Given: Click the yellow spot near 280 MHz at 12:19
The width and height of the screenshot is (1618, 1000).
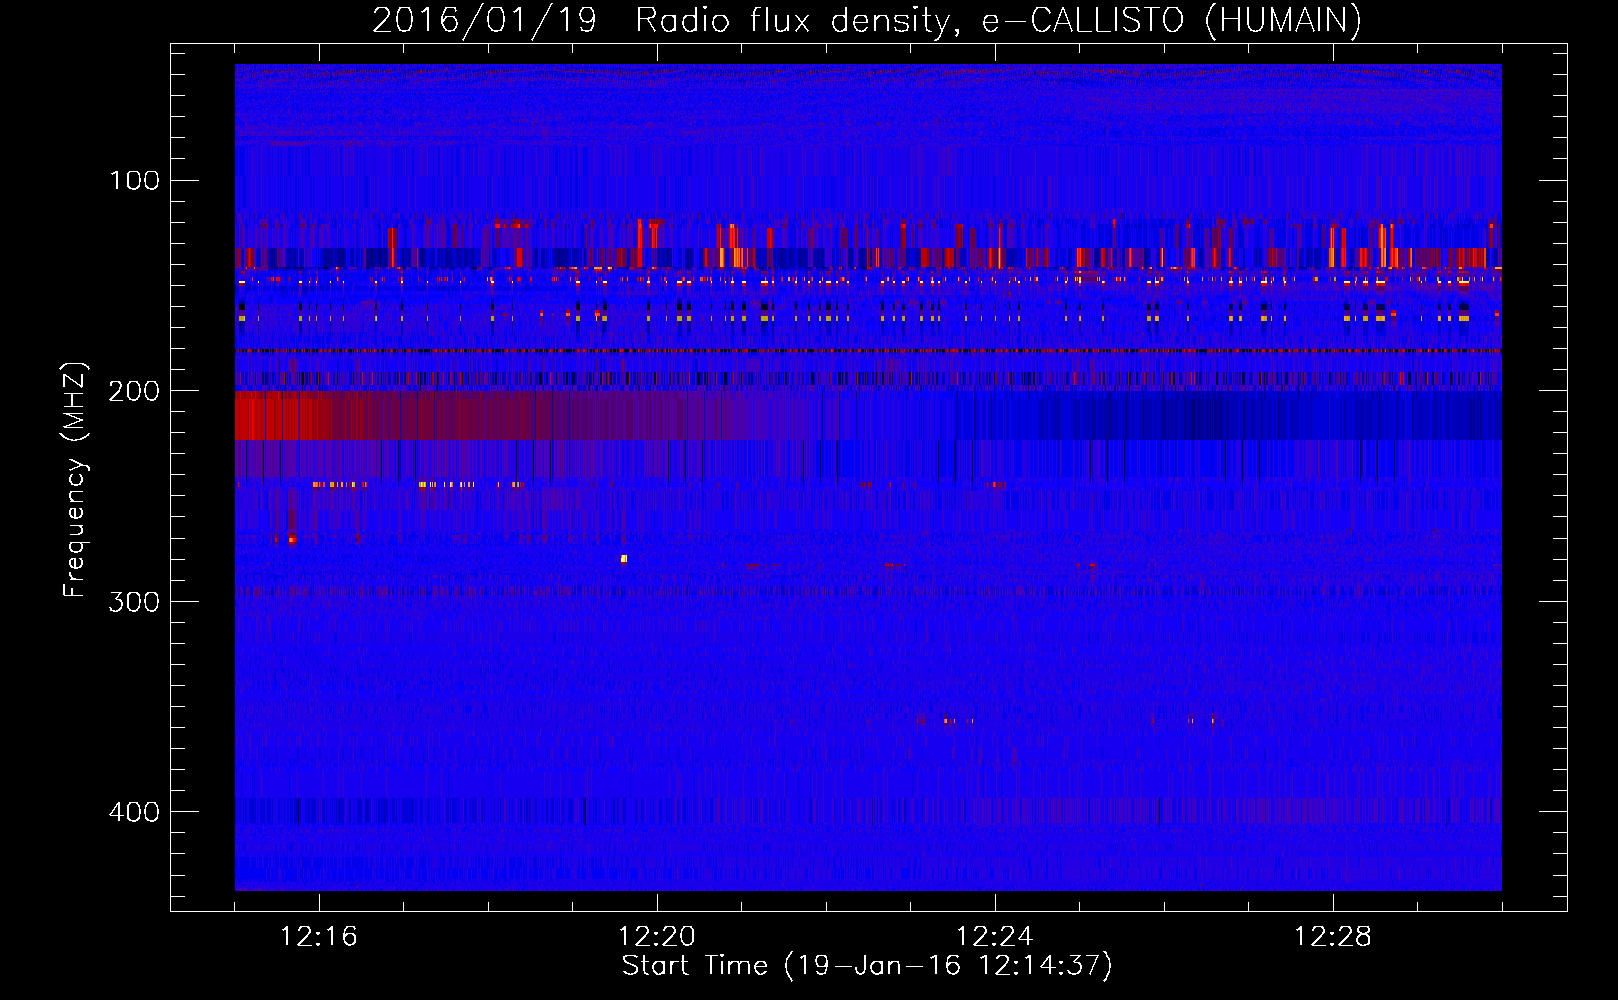Looking at the screenshot, I should [624, 559].
